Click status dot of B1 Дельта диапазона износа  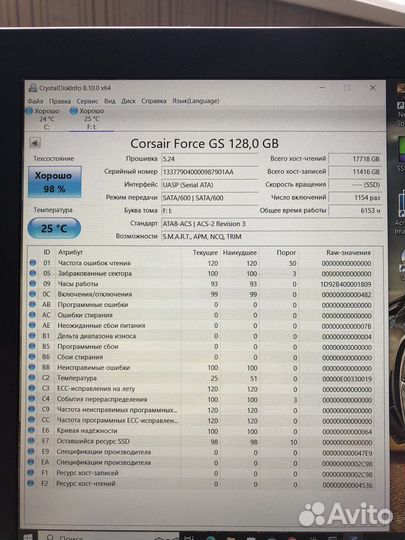click(32, 335)
